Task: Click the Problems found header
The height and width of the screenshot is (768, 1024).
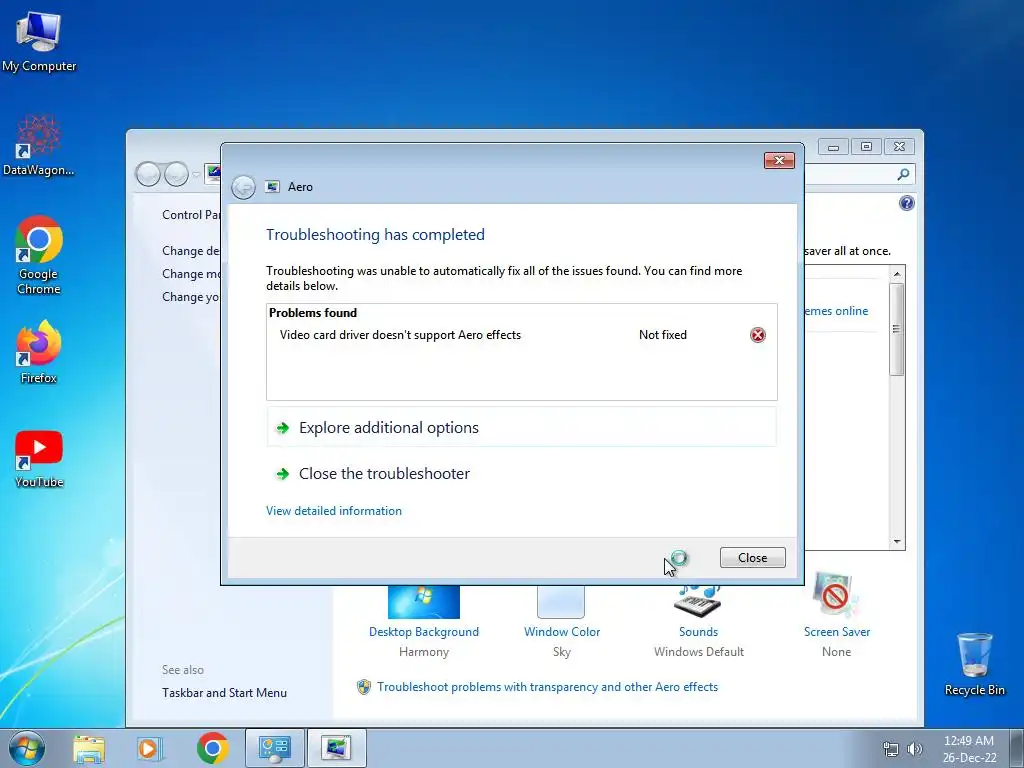Action: [x=313, y=313]
